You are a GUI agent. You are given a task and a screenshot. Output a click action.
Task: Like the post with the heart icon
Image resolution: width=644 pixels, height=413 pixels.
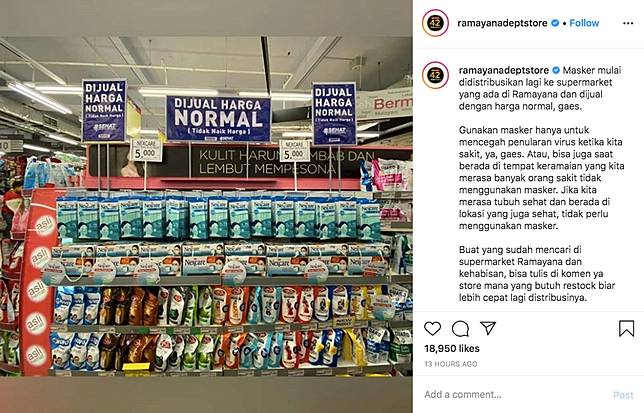432,328
